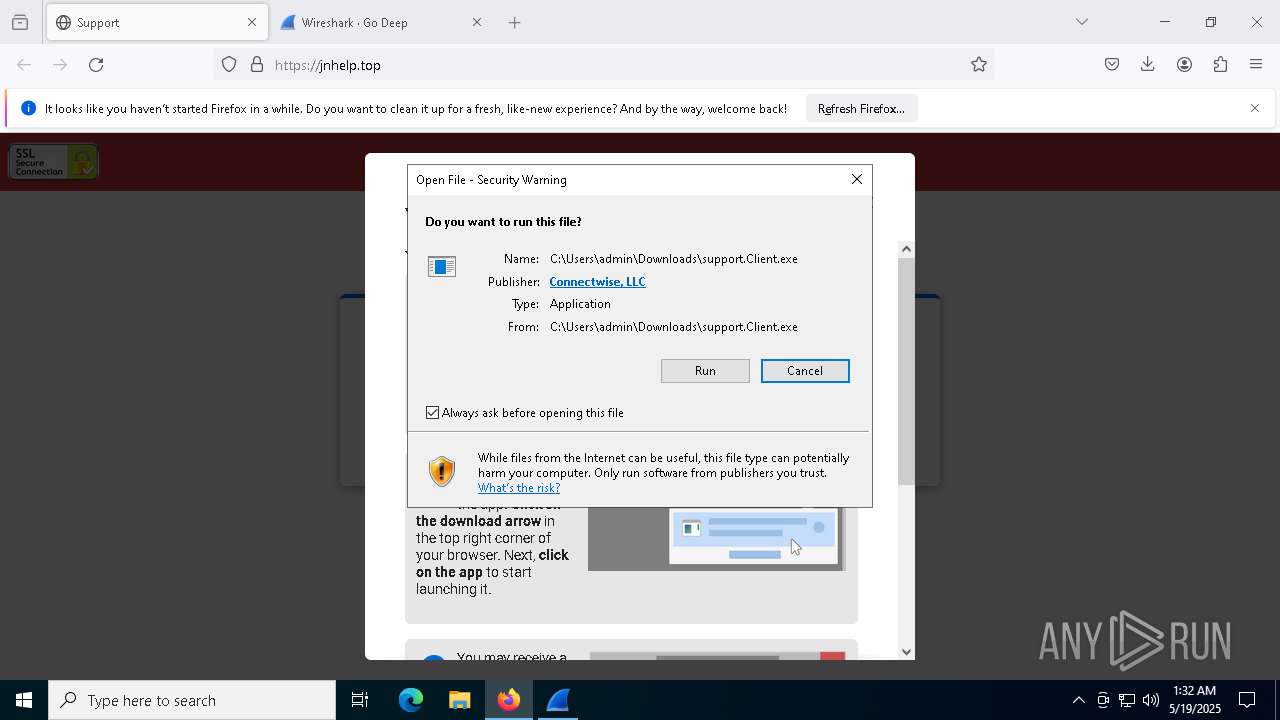Open the Connectwise, LLC publisher link

point(597,282)
